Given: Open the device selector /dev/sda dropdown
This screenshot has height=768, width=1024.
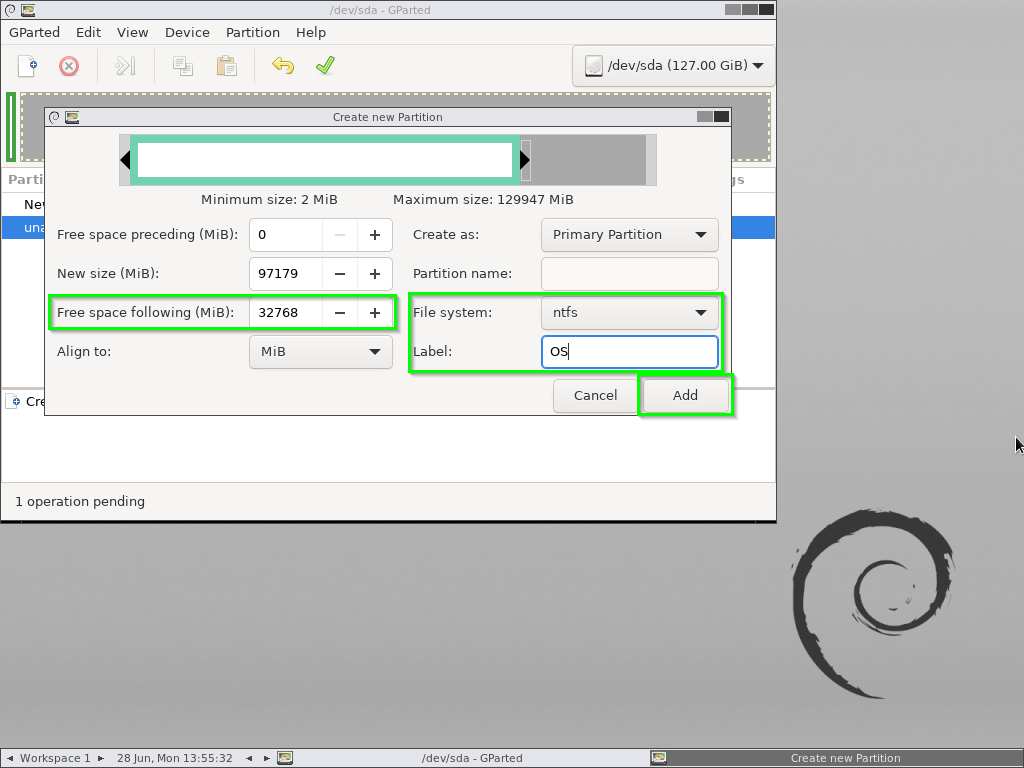Looking at the screenshot, I should (x=673, y=65).
